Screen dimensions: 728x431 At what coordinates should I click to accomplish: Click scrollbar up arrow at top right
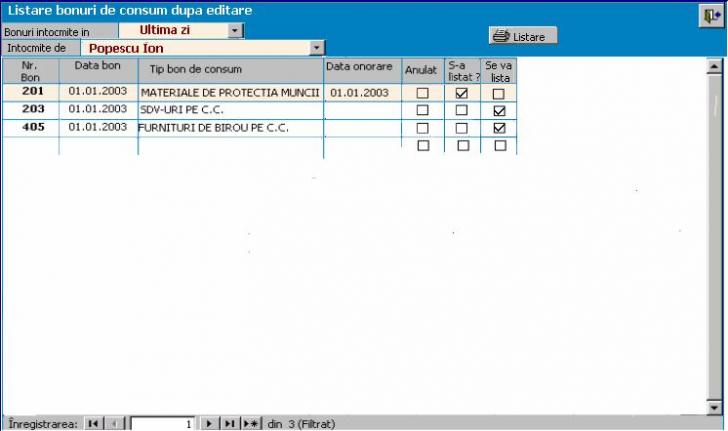point(714,68)
